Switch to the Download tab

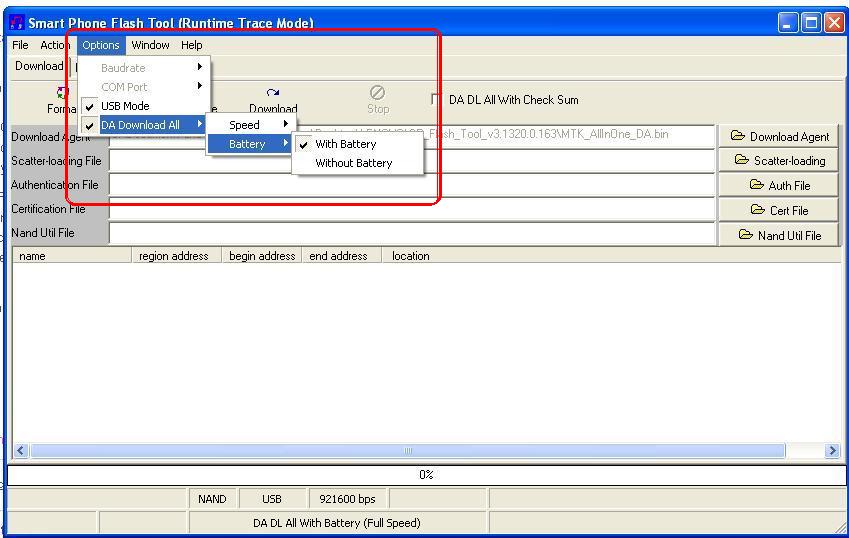tap(39, 66)
